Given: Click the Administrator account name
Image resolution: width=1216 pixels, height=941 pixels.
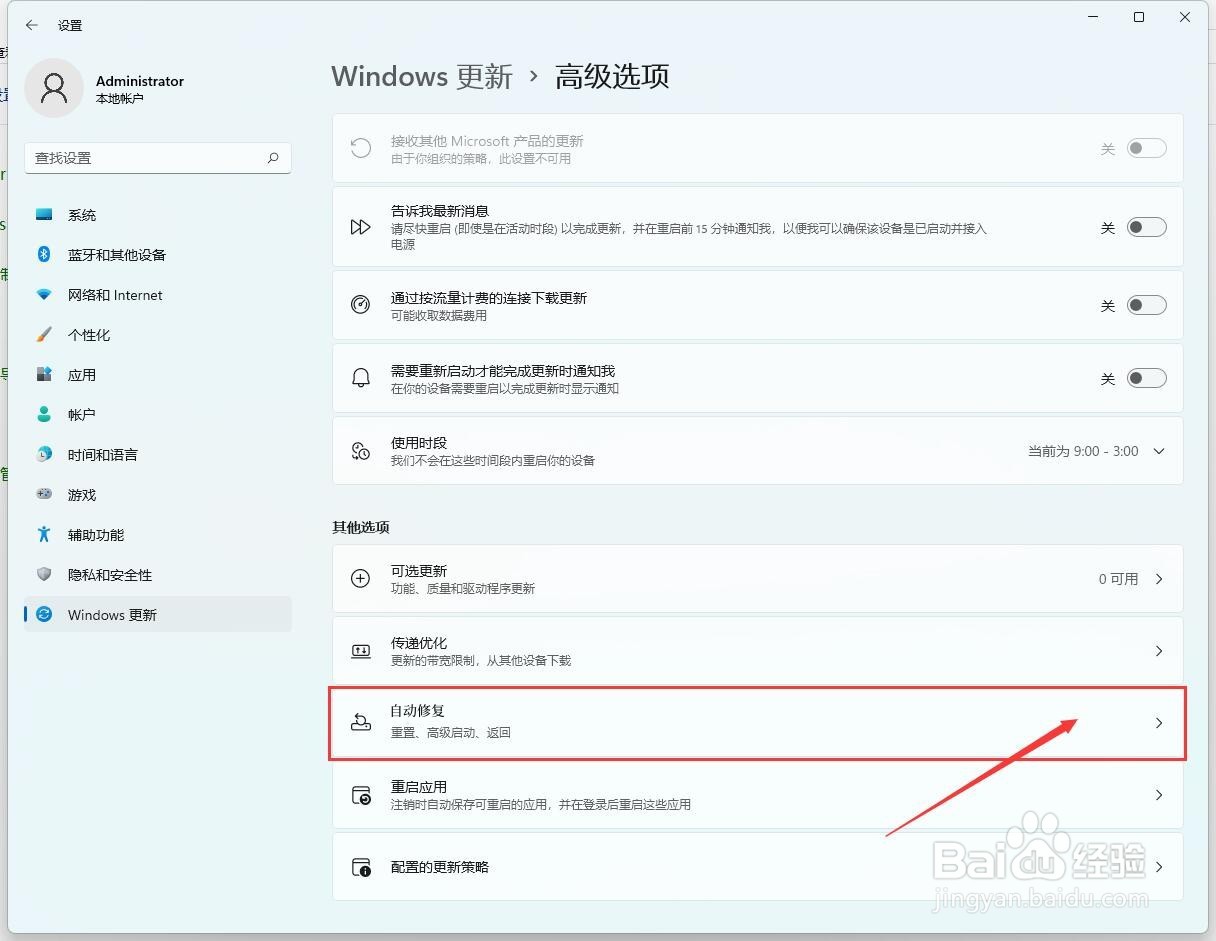Looking at the screenshot, I should point(140,81).
